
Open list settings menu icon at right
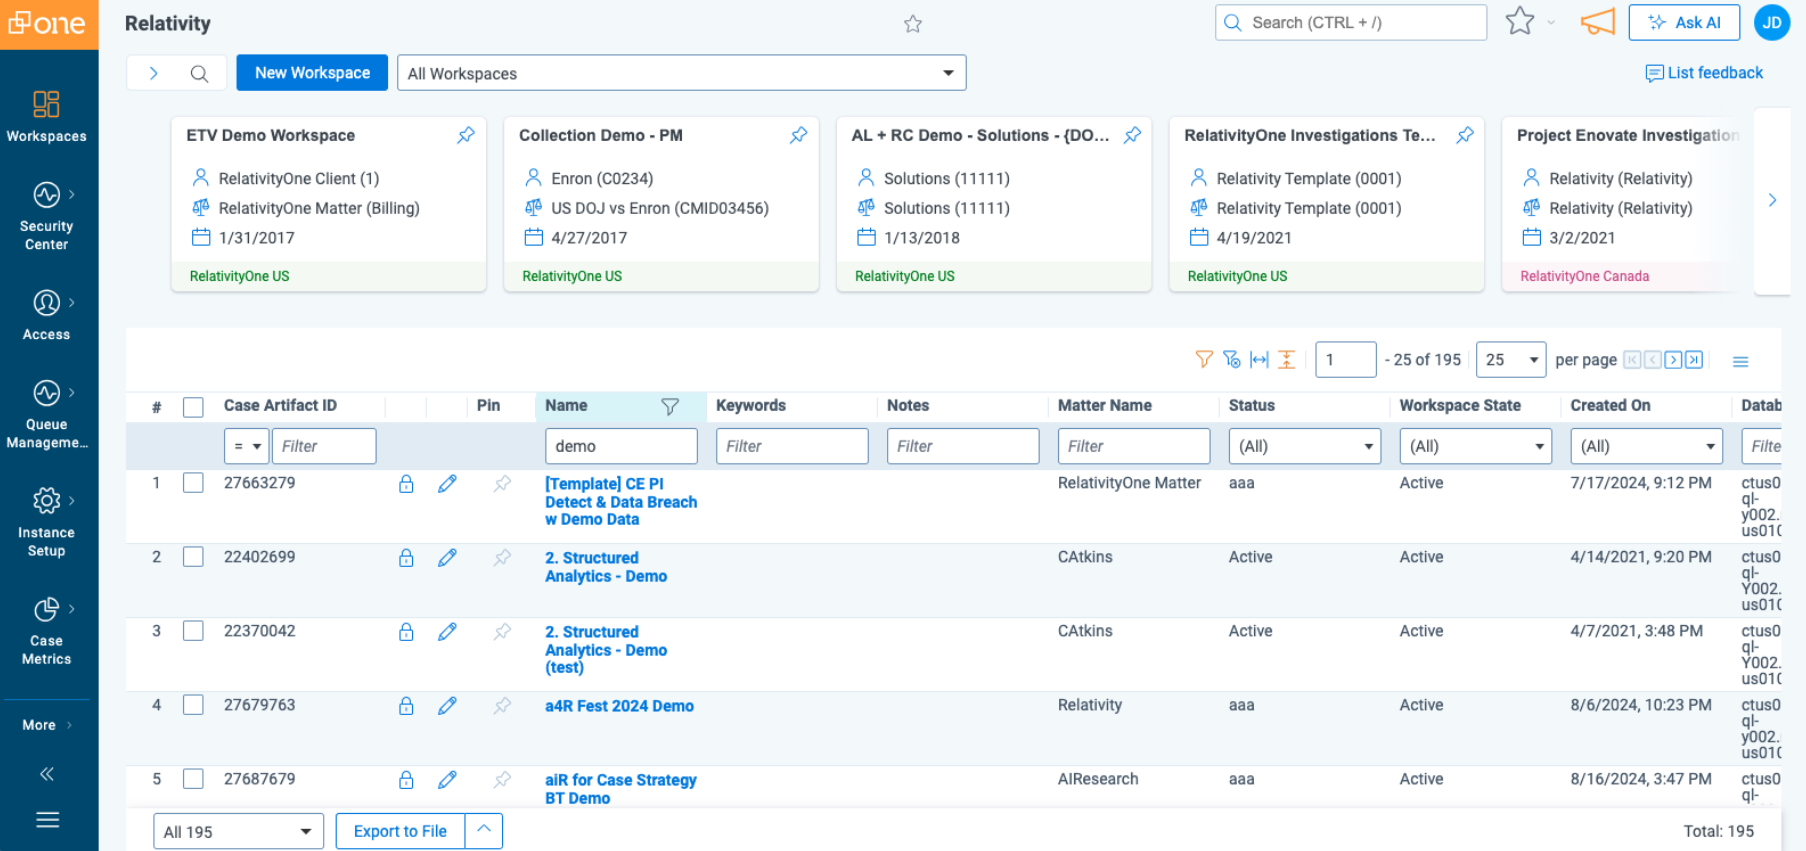tap(1740, 361)
